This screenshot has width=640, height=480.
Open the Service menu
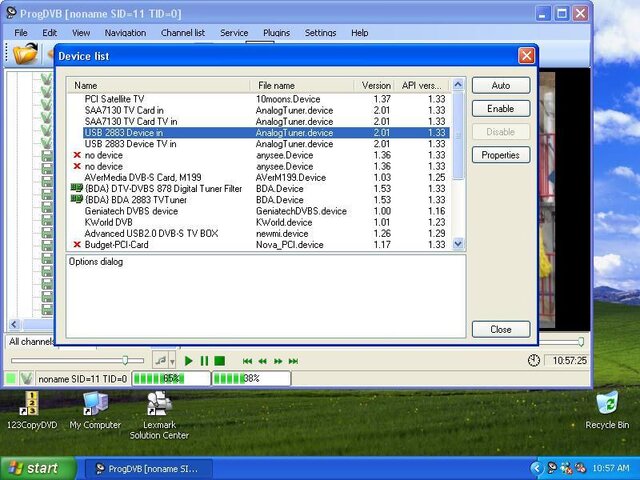coord(234,33)
